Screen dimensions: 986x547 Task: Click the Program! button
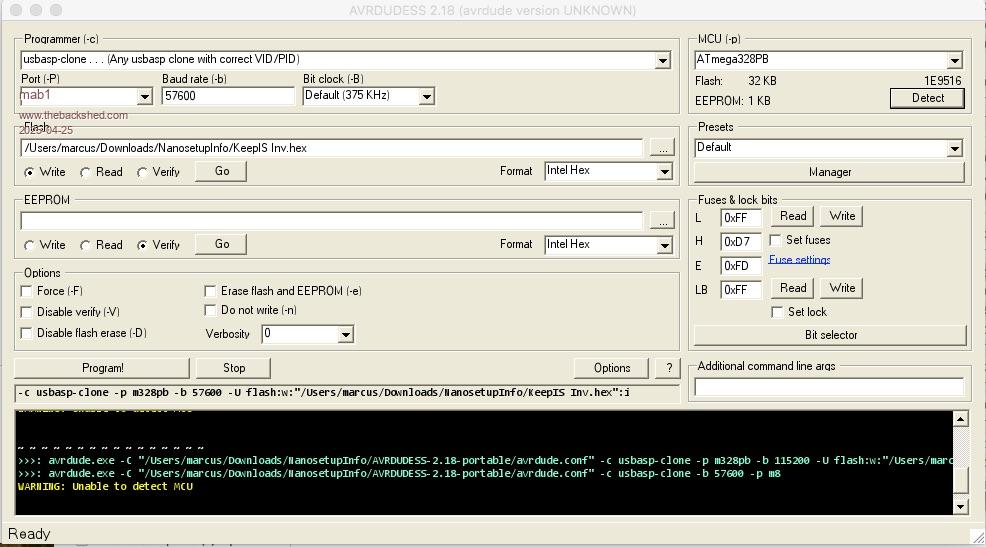pyautogui.click(x=102, y=368)
